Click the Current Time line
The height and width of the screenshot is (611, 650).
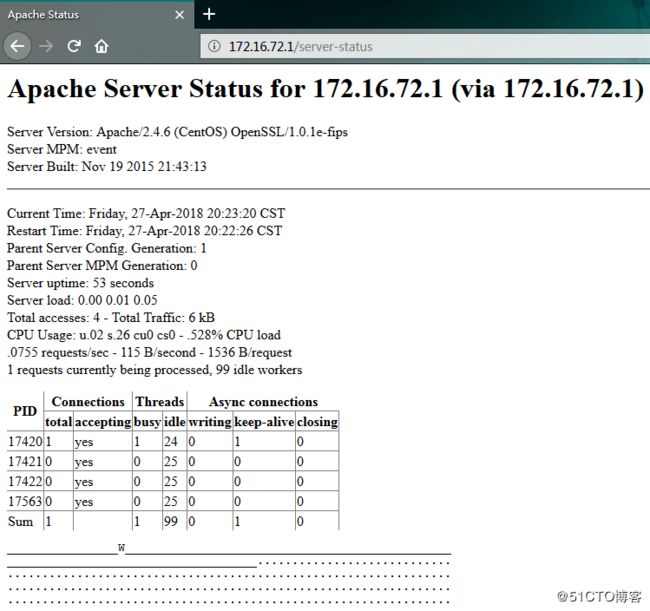(146, 213)
